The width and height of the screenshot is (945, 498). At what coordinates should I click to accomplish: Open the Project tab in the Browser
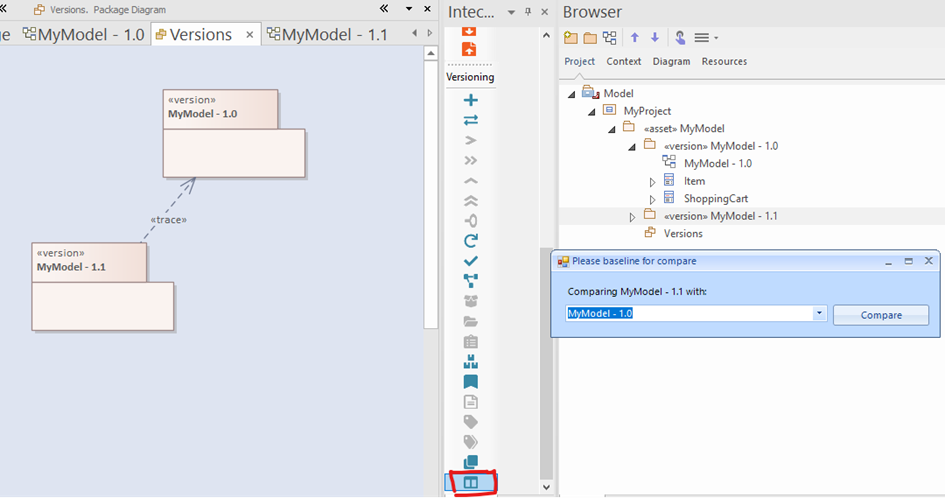click(579, 61)
